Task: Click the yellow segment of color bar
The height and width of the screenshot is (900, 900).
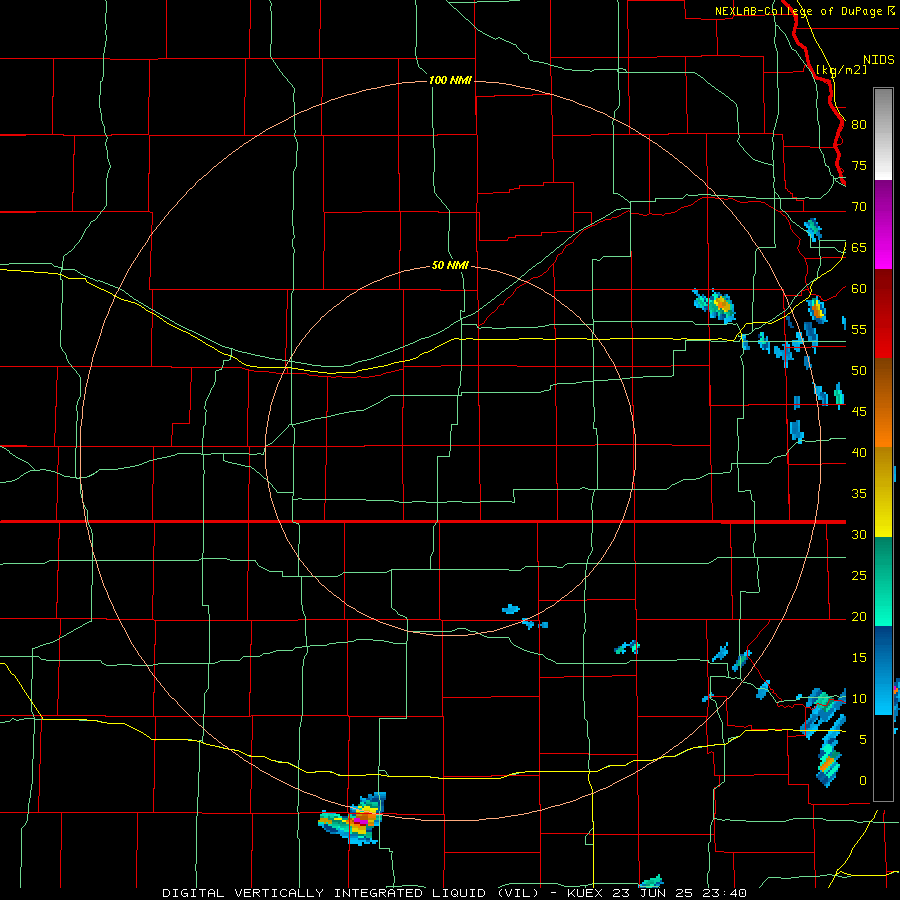Action: [x=883, y=492]
